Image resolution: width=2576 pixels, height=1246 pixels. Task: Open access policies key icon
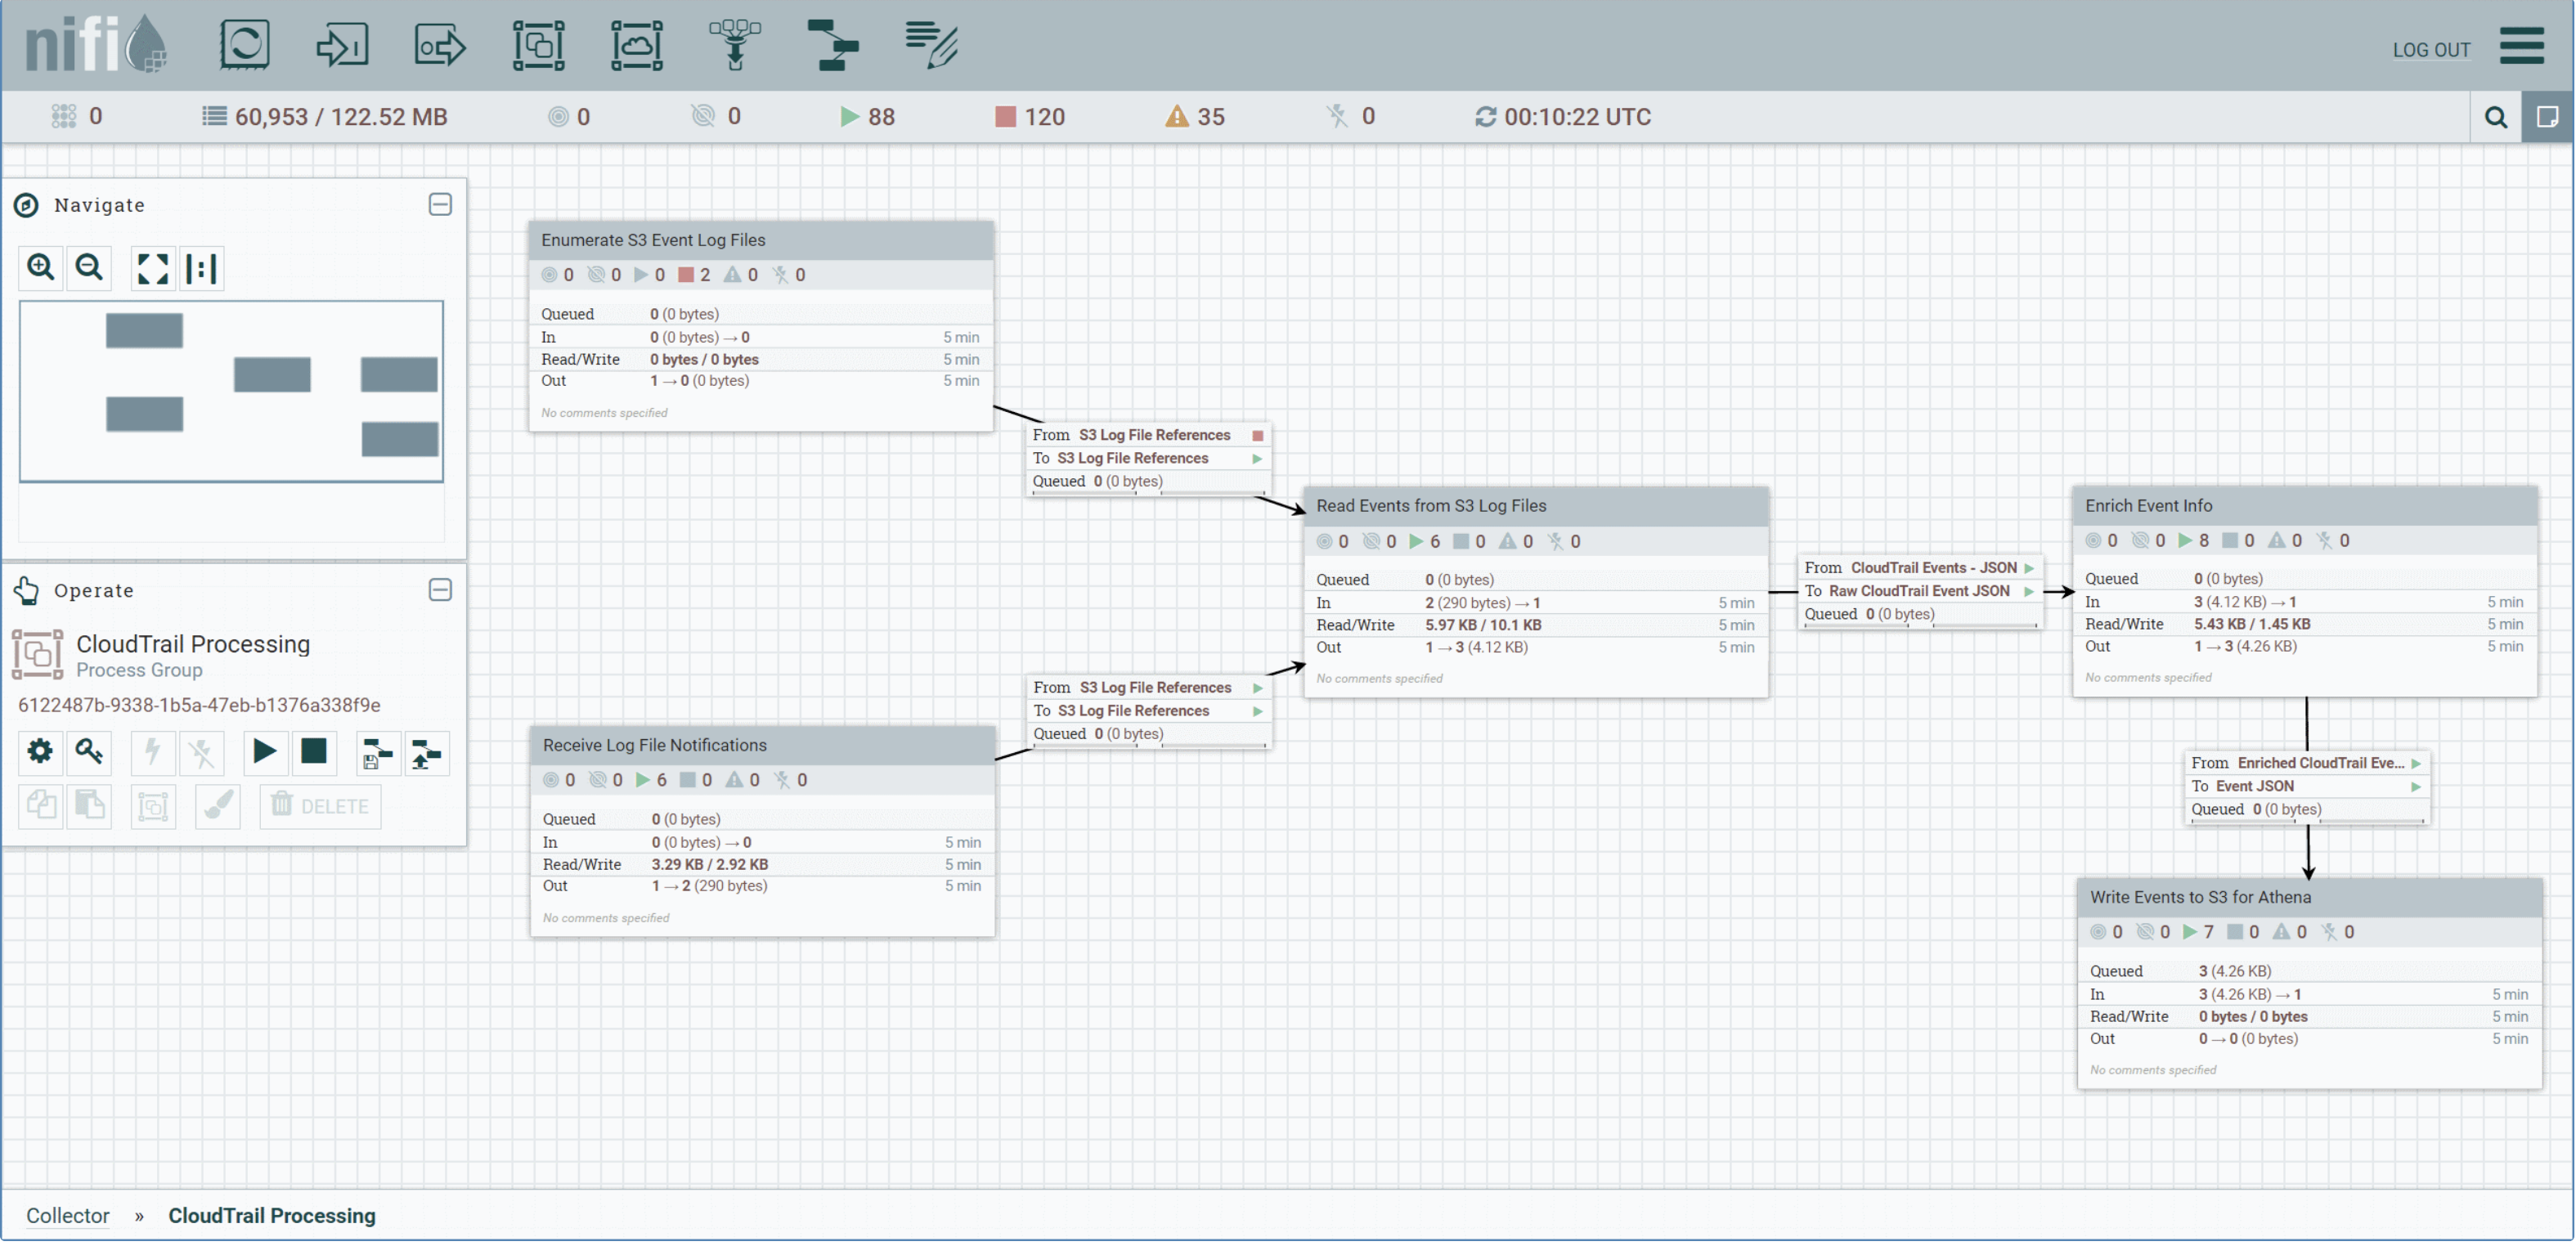pos(88,751)
